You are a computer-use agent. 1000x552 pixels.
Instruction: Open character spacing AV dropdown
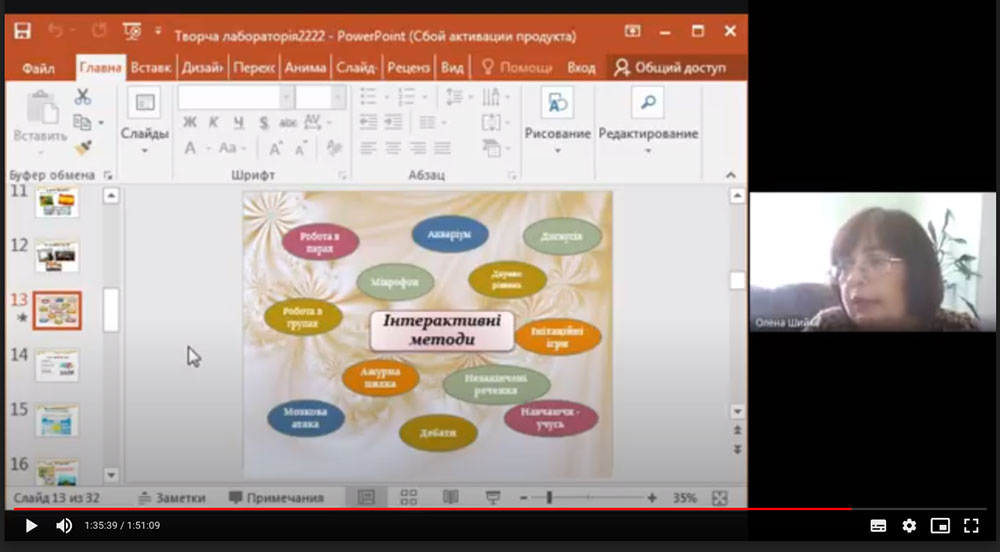(317, 122)
